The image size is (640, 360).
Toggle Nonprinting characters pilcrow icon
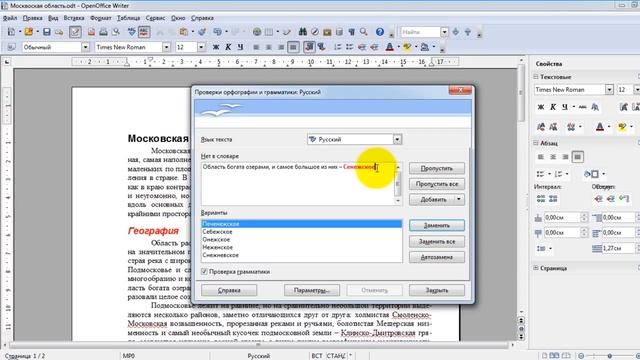click(351, 32)
